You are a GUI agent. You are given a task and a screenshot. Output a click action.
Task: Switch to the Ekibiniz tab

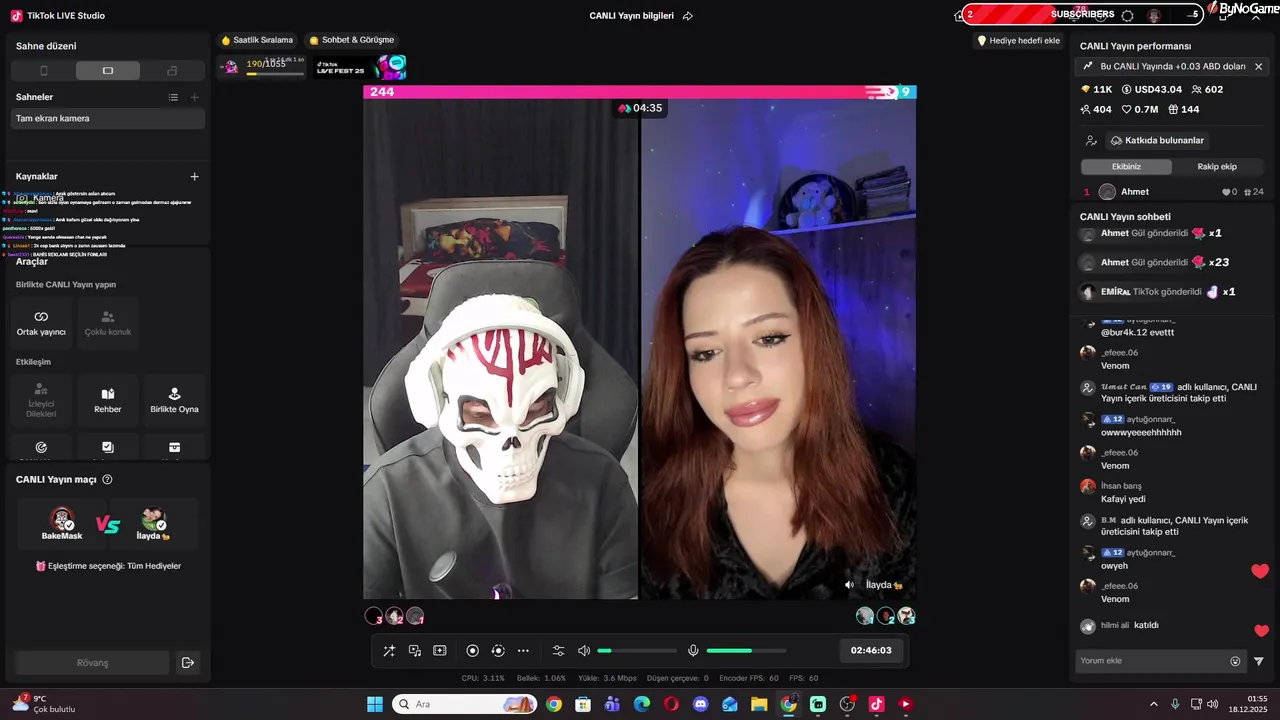[x=1126, y=167]
